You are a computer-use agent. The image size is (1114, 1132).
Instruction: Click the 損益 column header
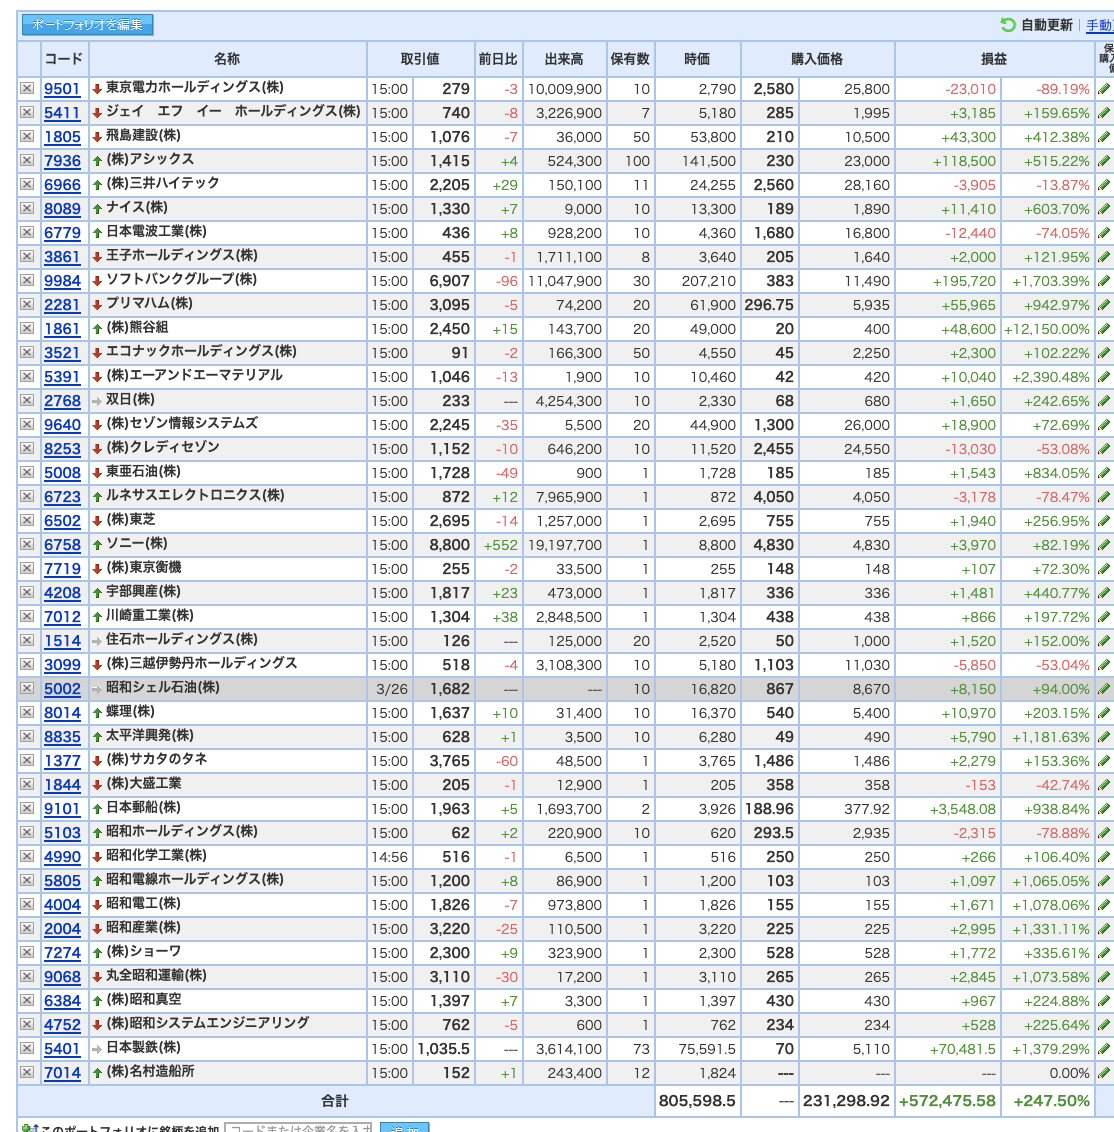pyautogui.click(x=994, y=59)
